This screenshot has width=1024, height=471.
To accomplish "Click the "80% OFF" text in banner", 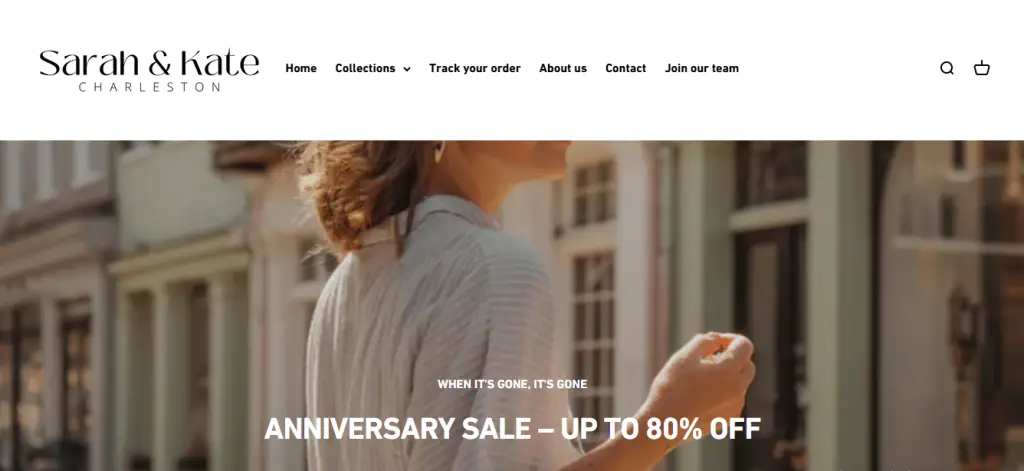I will point(703,429).
